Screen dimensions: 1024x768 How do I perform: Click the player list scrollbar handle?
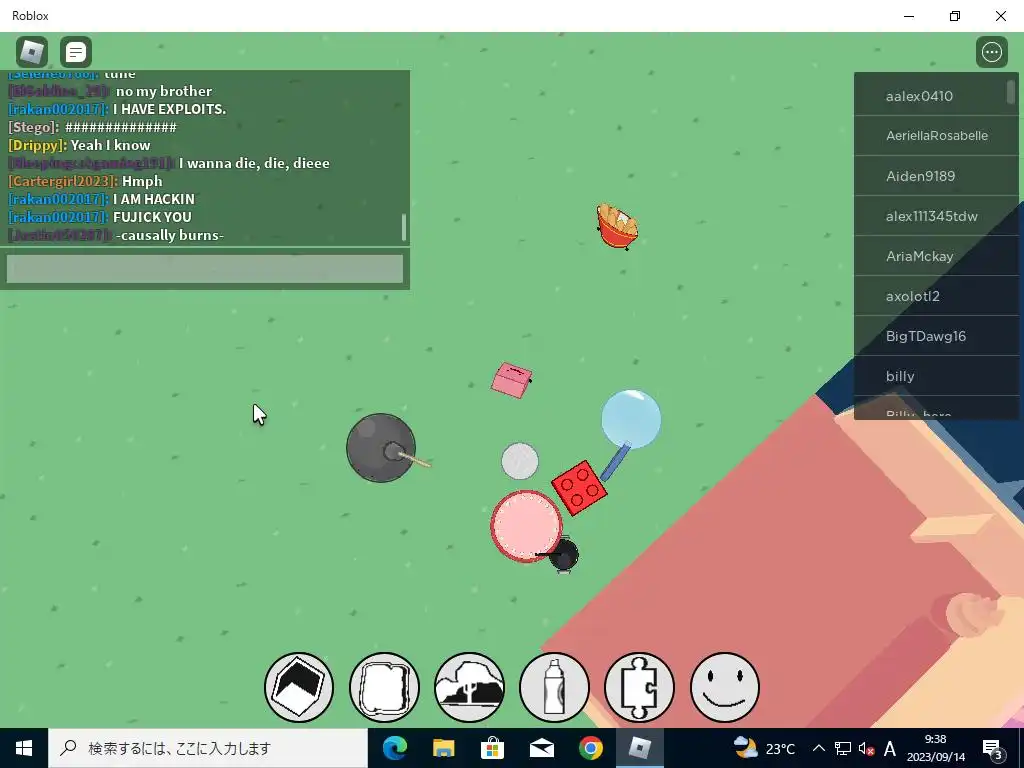tap(1011, 91)
